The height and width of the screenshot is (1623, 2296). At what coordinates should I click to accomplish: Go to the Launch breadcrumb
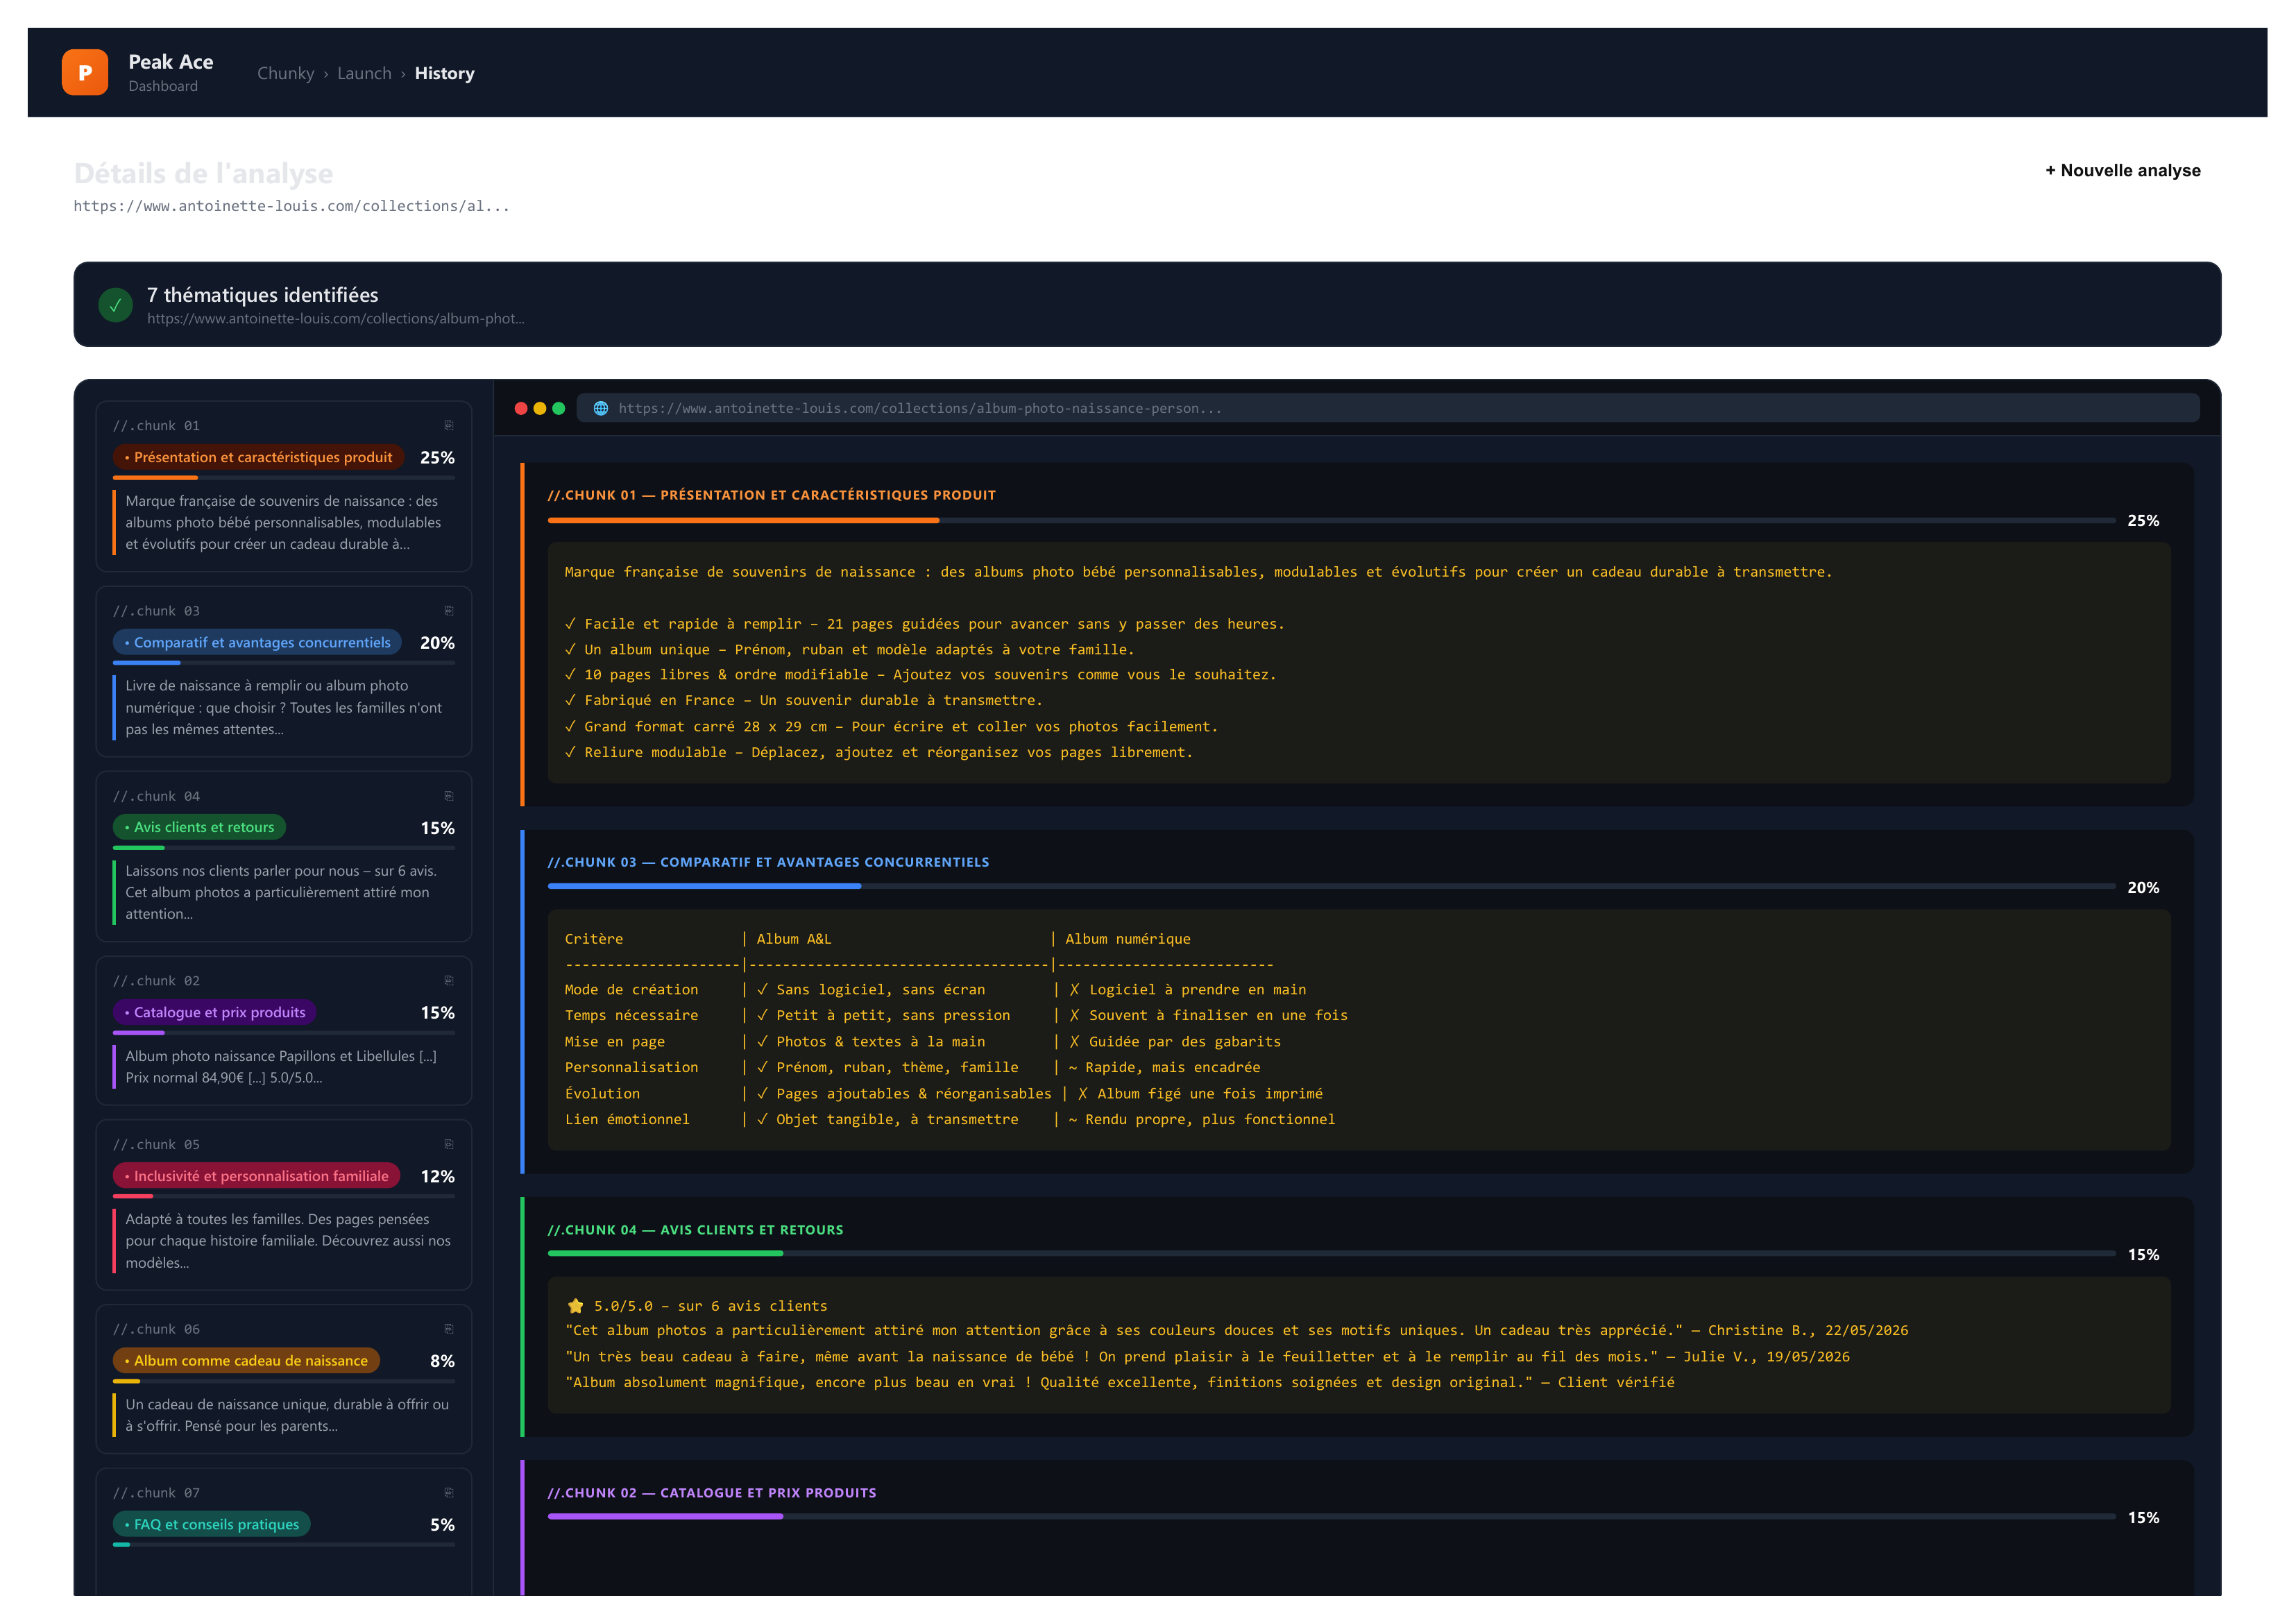[364, 73]
